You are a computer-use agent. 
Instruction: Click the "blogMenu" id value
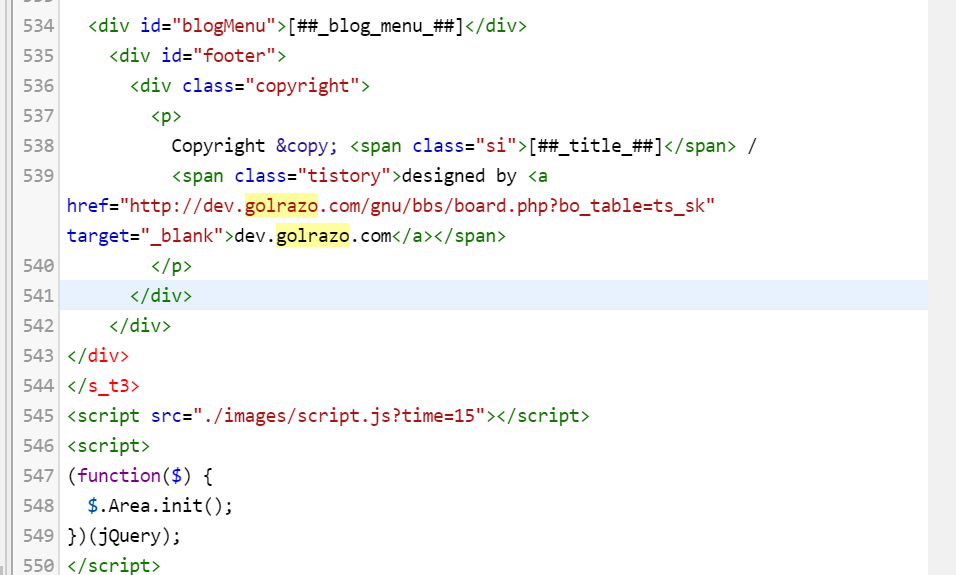pyautogui.click(x=224, y=26)
